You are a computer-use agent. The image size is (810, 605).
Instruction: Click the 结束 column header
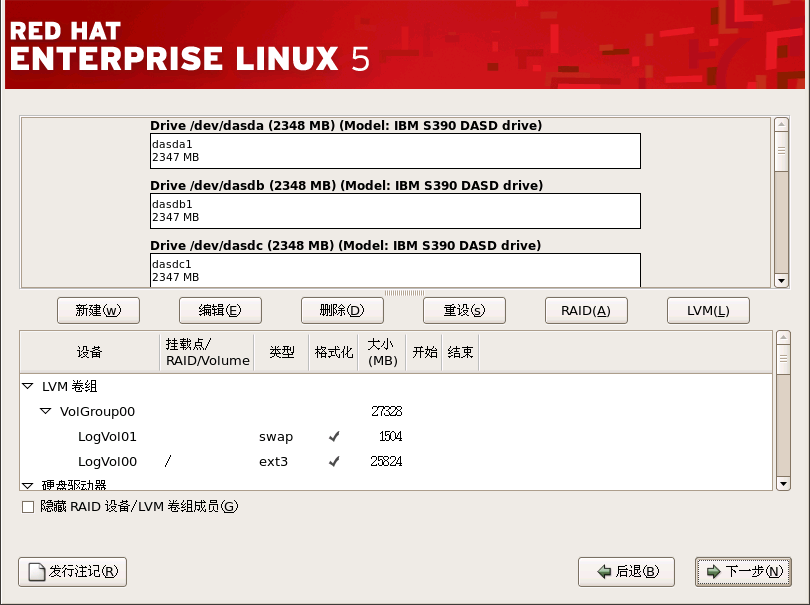(x=460, y=352)
